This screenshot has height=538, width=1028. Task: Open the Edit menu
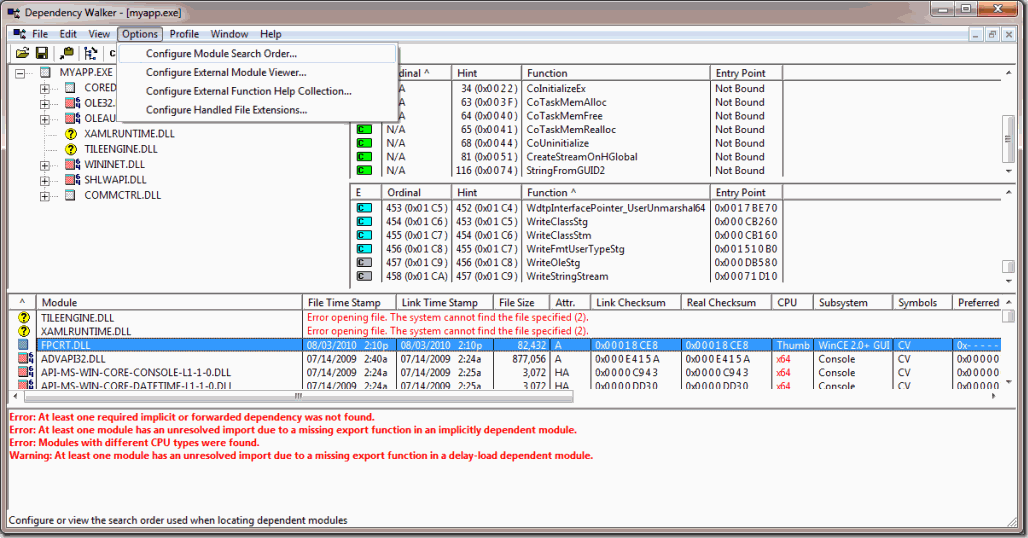pyautogui.click(x=68, y=34)
